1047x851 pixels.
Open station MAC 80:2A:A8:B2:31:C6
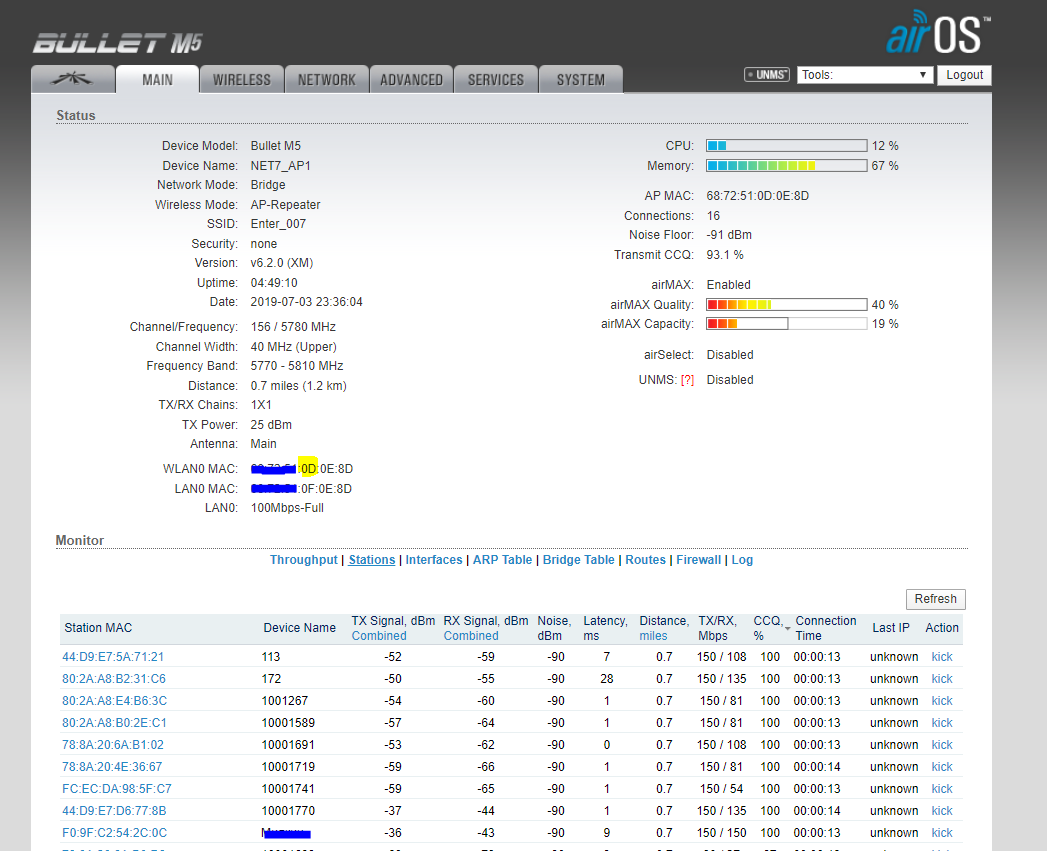tap(114, 679)
